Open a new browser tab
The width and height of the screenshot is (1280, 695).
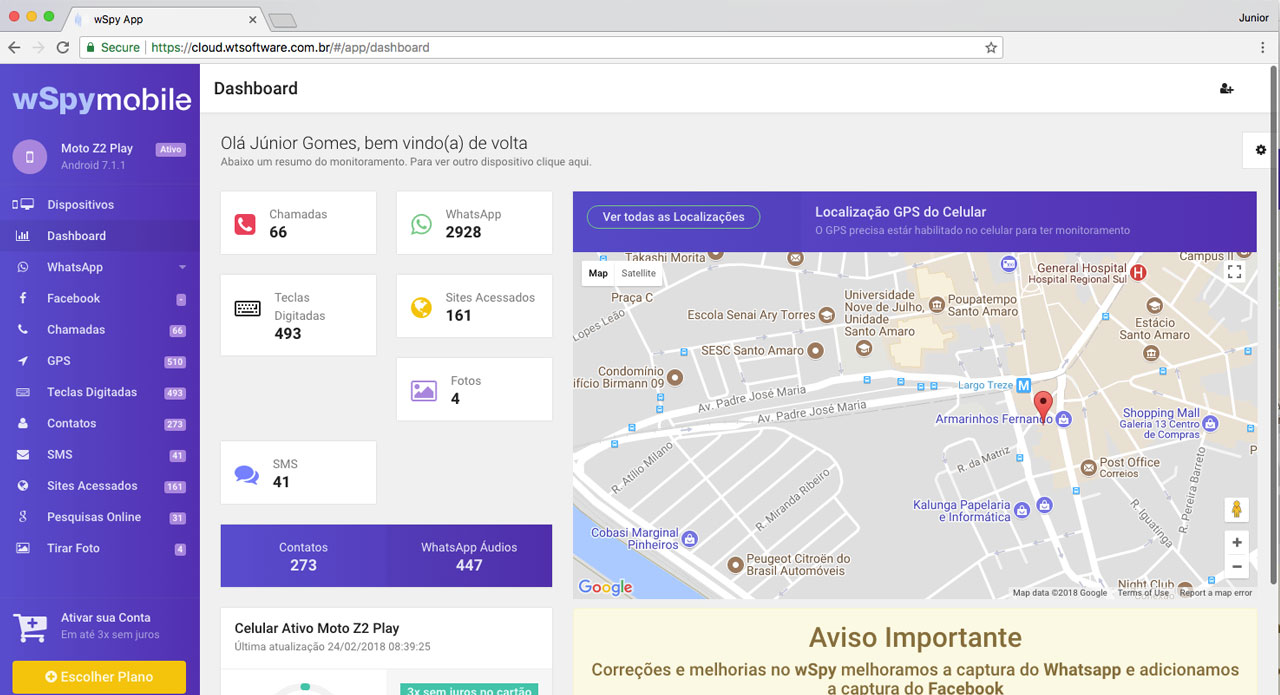tap(283, 20)
